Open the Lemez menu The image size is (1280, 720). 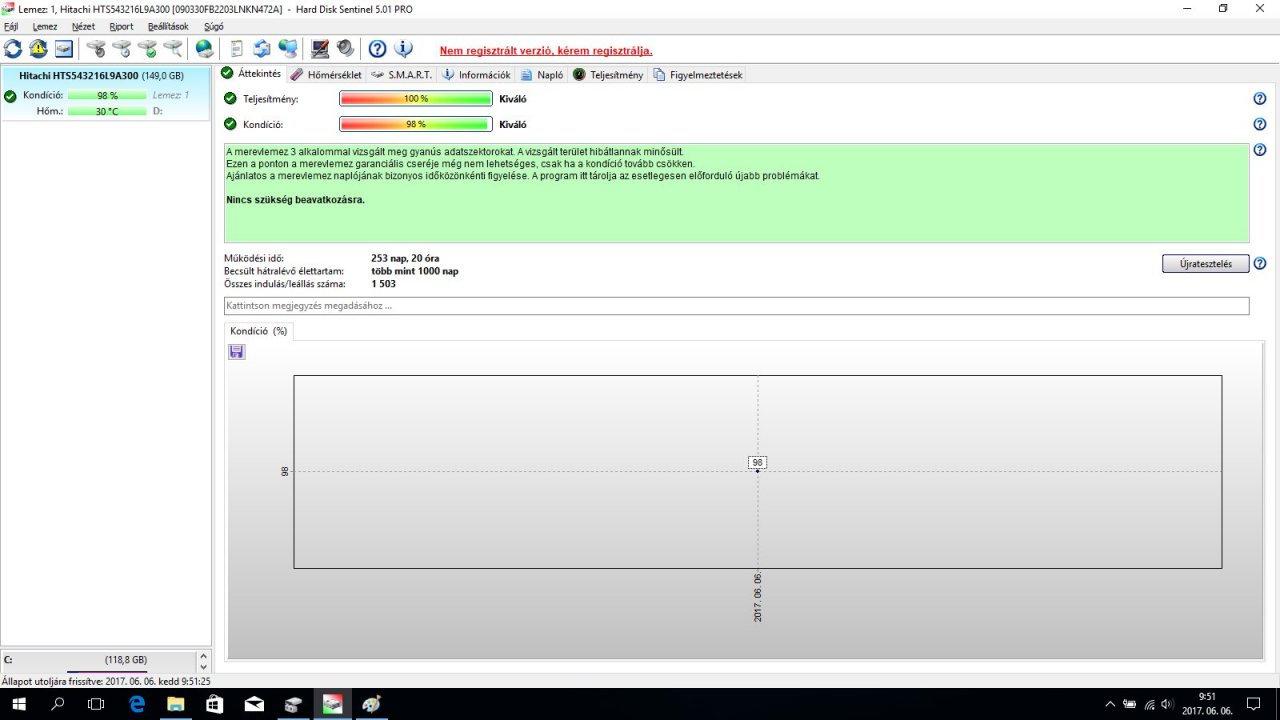click(45, 26)
